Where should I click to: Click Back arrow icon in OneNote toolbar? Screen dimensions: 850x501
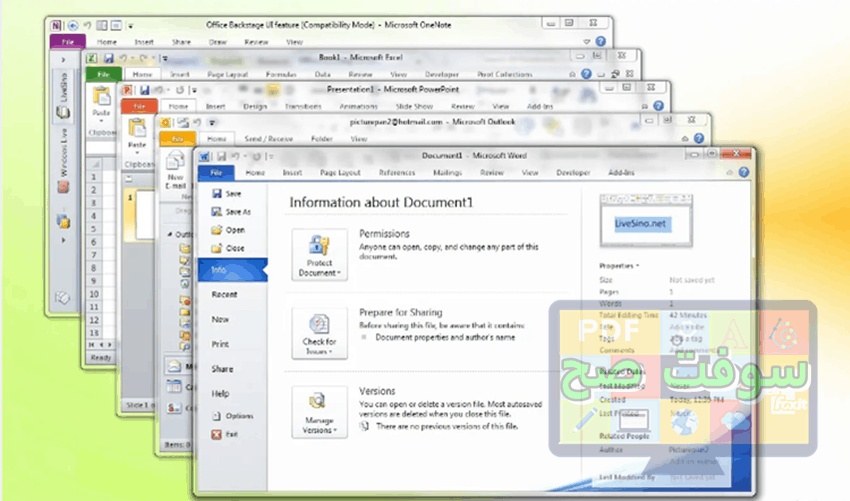click(72, 25)
